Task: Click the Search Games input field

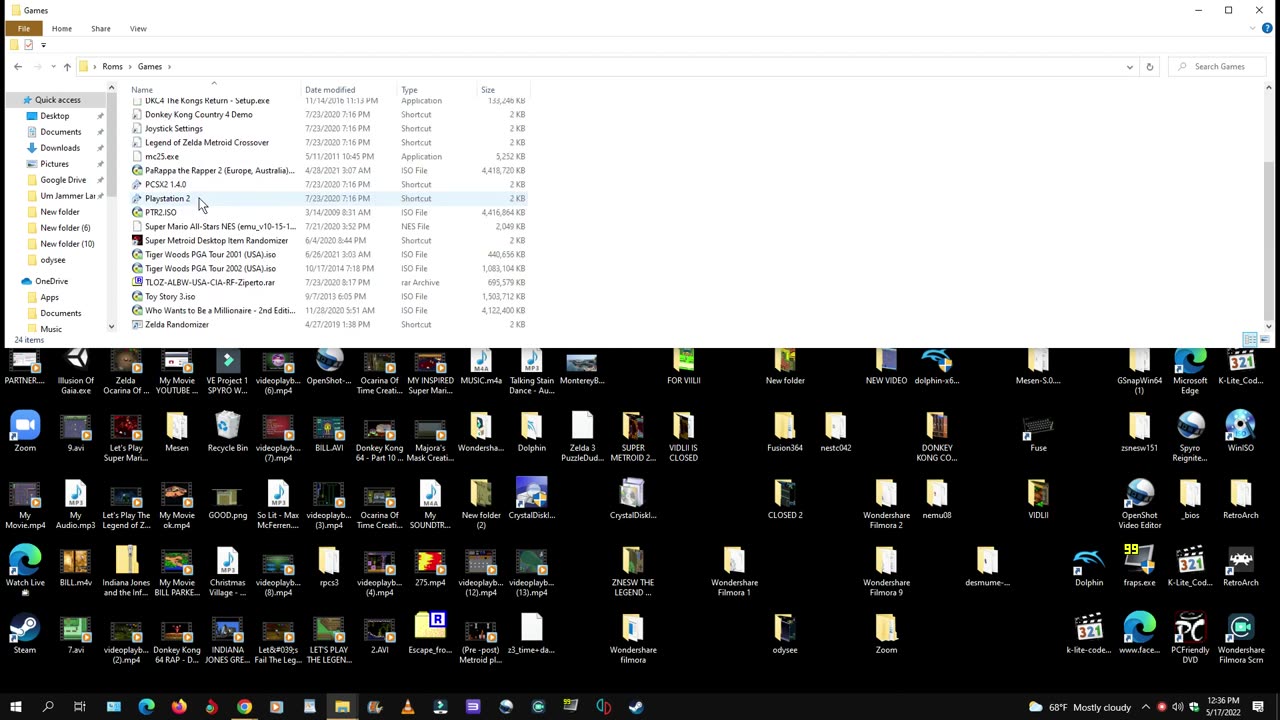Action: coord(1218,67)
